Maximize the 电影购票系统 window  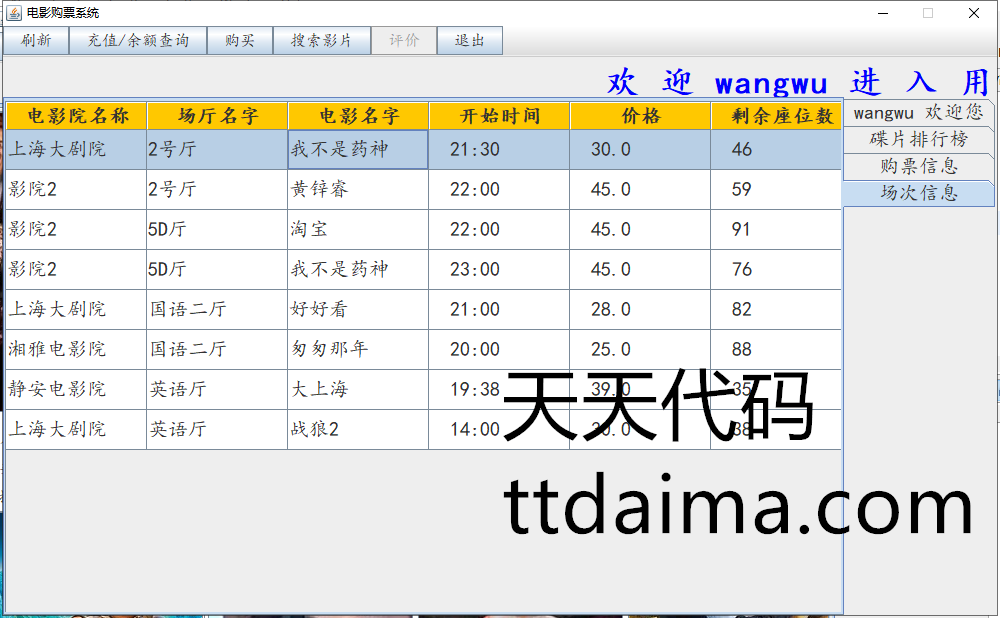[927, 13]
